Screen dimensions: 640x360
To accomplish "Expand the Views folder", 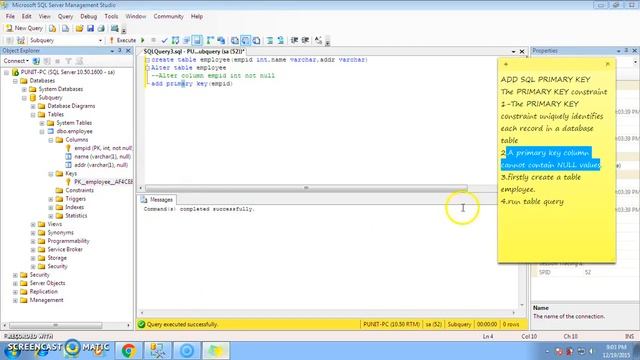I will click(x=33, y=224).
